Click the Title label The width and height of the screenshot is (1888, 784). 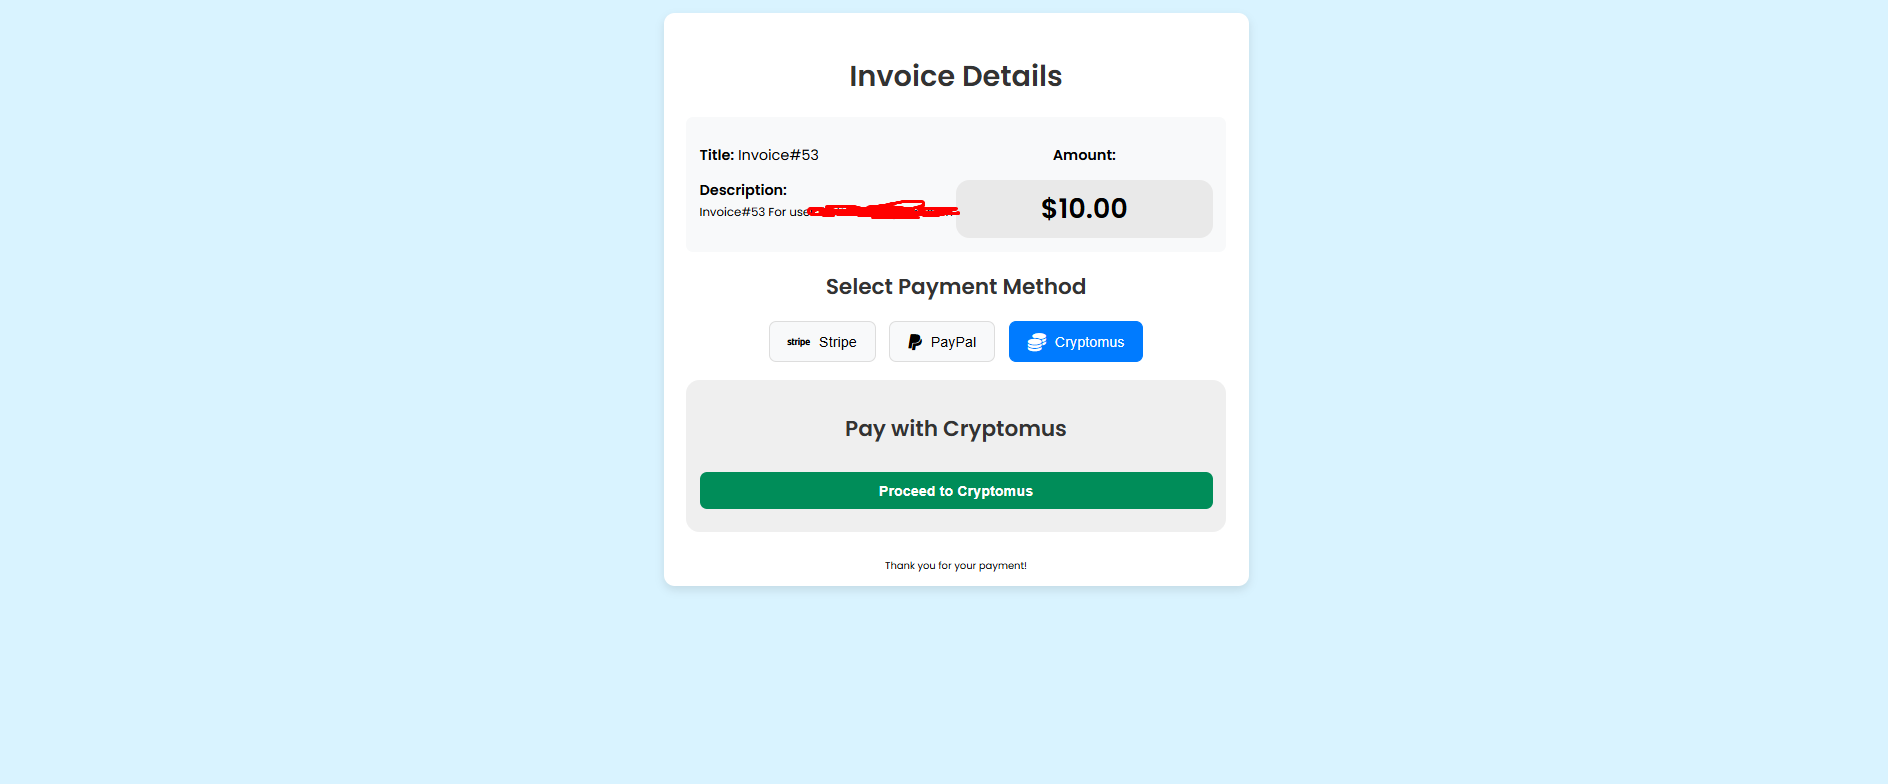[716, 155]
